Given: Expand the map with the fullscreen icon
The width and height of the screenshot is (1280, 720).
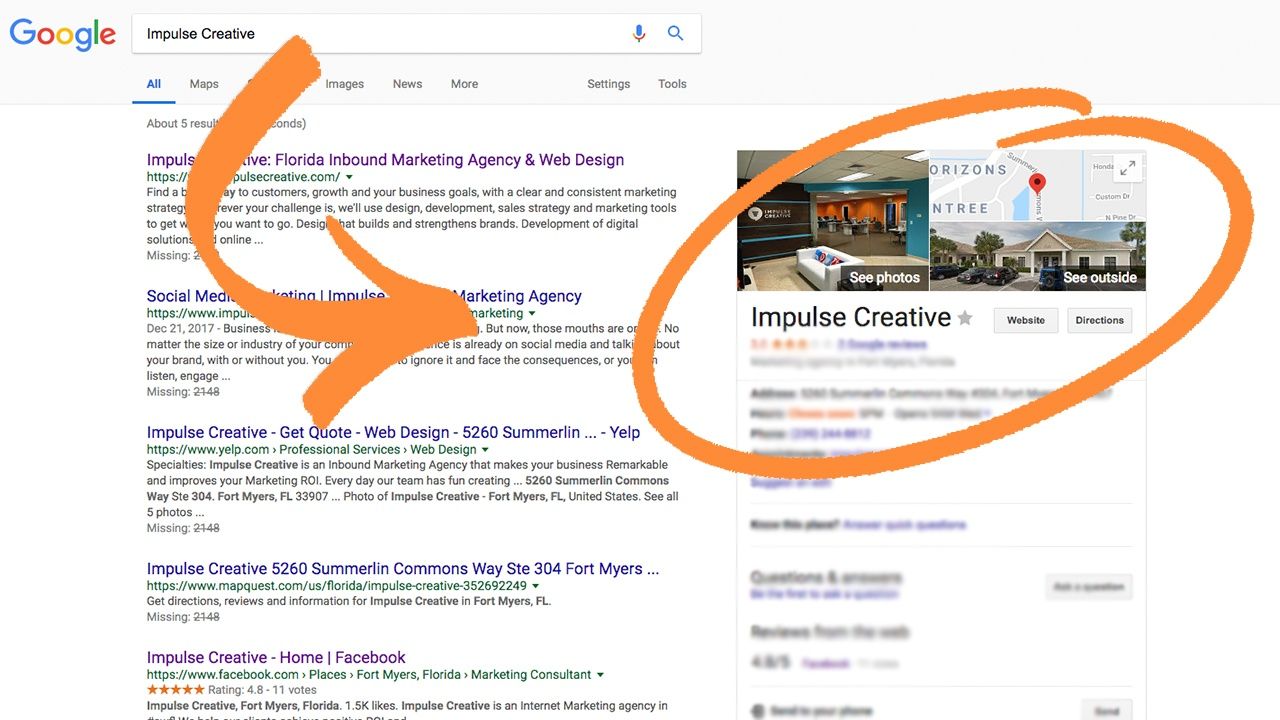Looking at the screenshot, I should pos(1127,169).
